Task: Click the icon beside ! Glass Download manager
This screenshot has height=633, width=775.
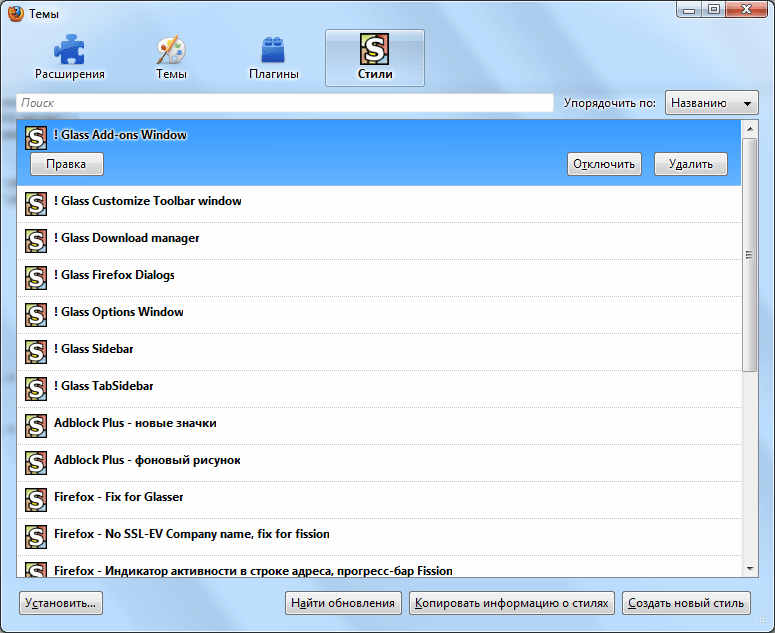Action: [36, 240]
